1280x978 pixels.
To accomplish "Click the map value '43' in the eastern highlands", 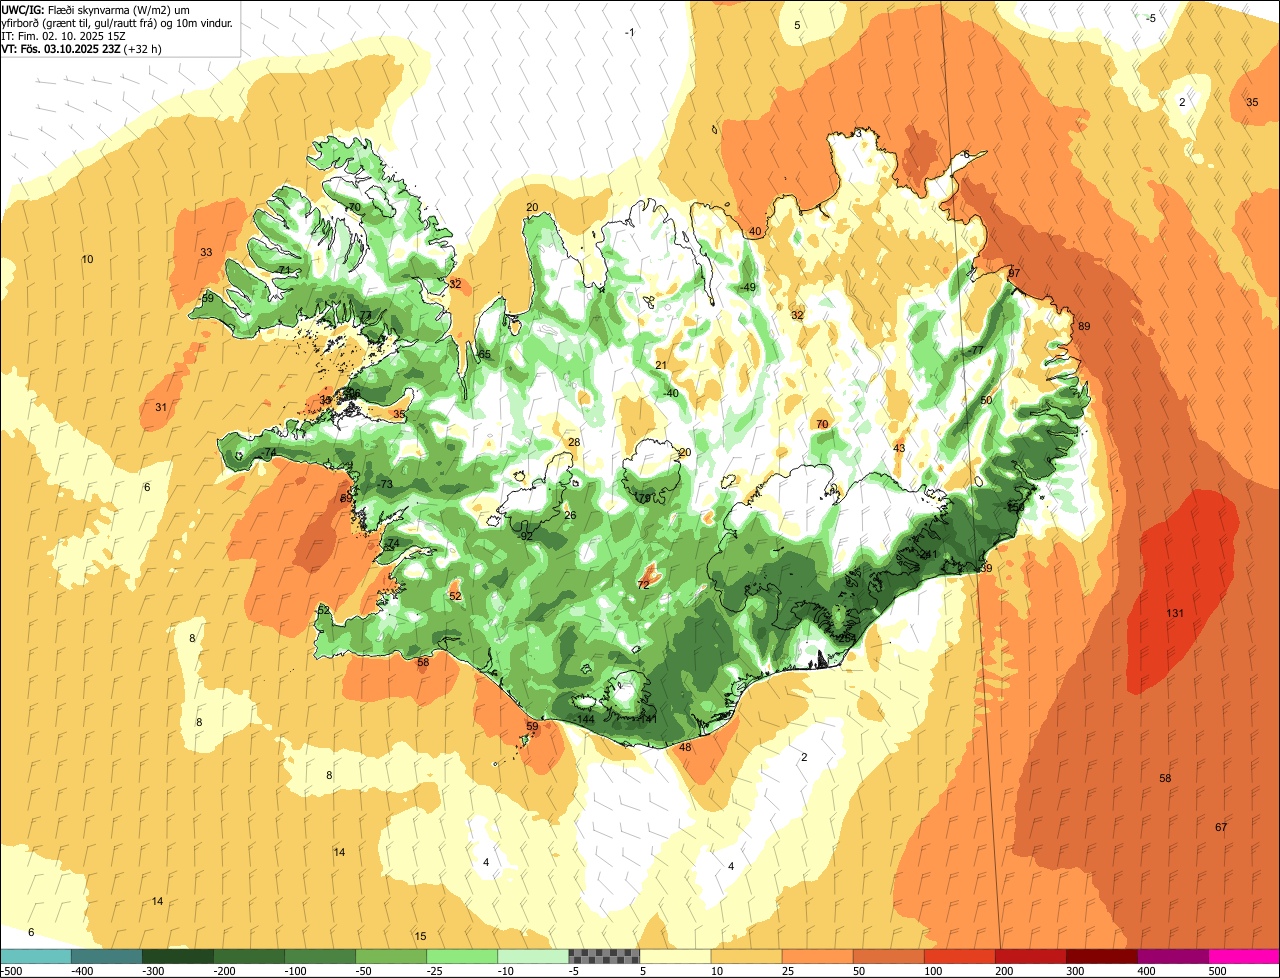I will (x=899, y=448).
